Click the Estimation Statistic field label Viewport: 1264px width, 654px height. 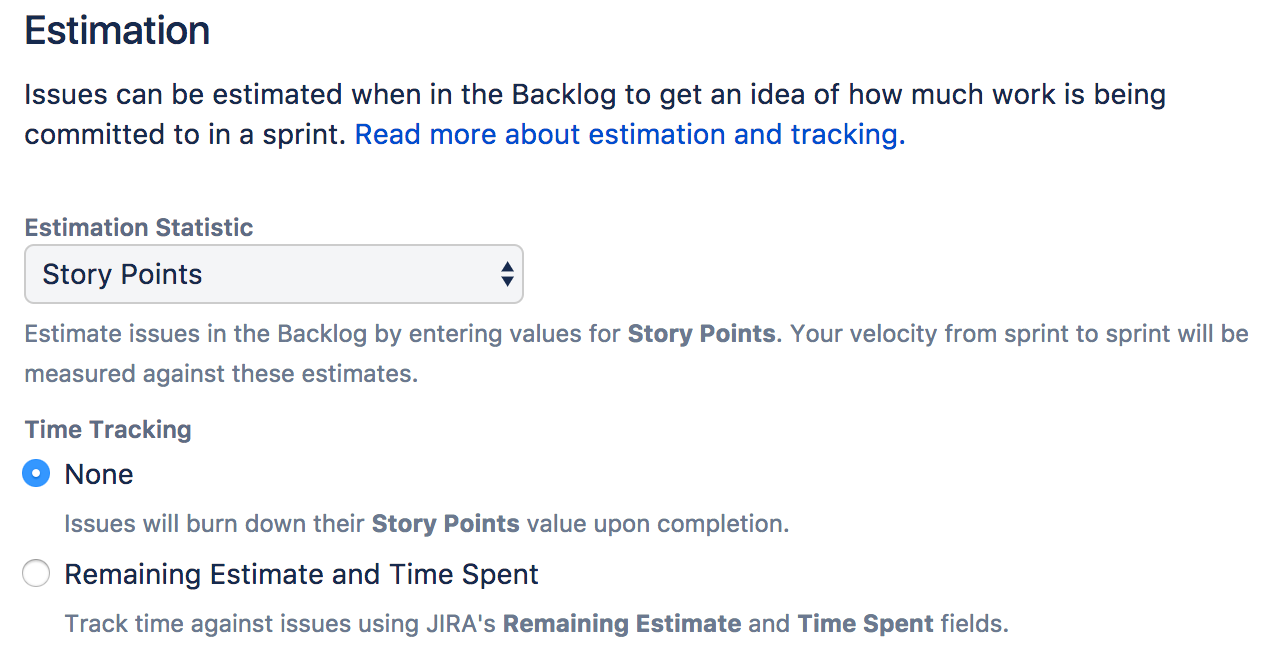(139, 227)
